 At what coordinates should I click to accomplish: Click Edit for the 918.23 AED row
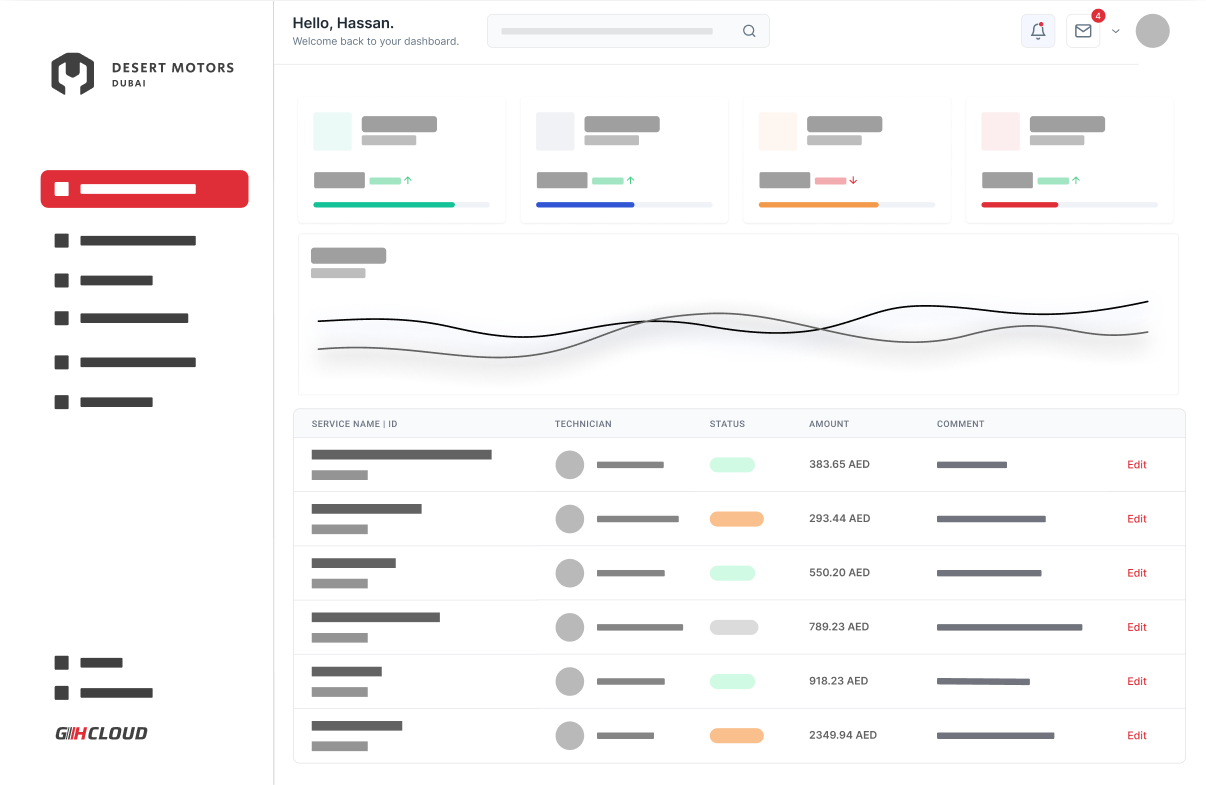click(x=1137, y=681)
